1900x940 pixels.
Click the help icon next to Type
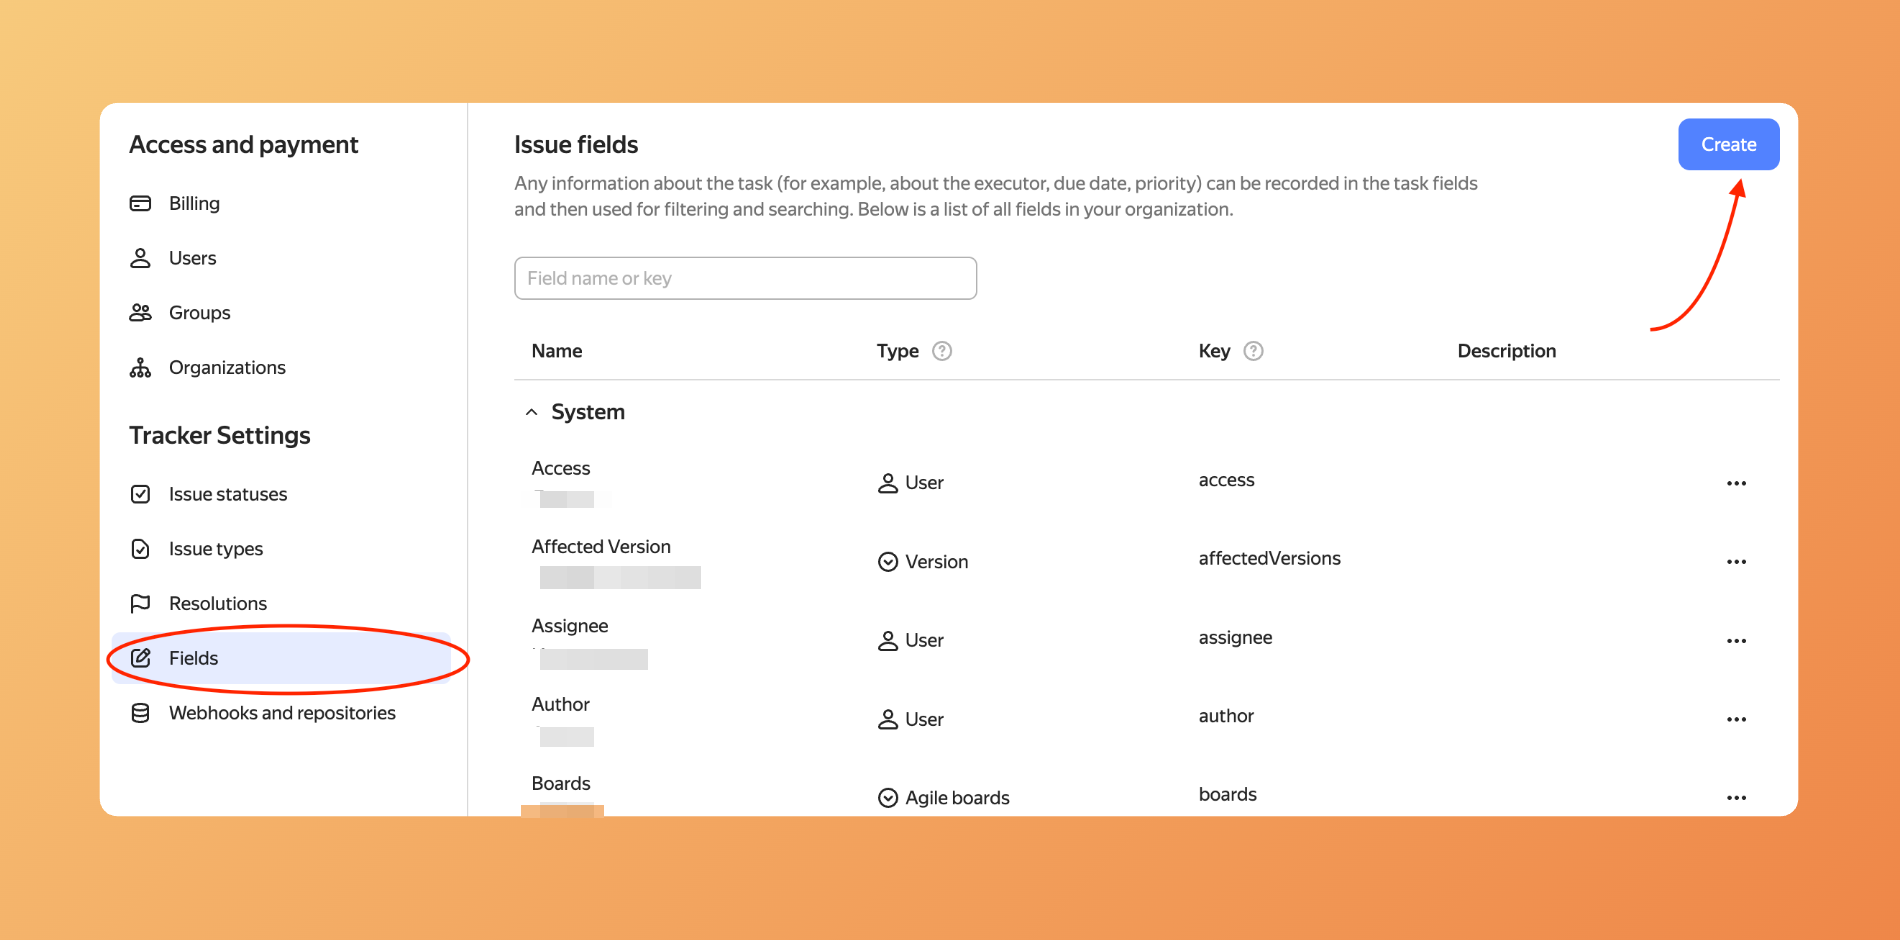point(941,351)
